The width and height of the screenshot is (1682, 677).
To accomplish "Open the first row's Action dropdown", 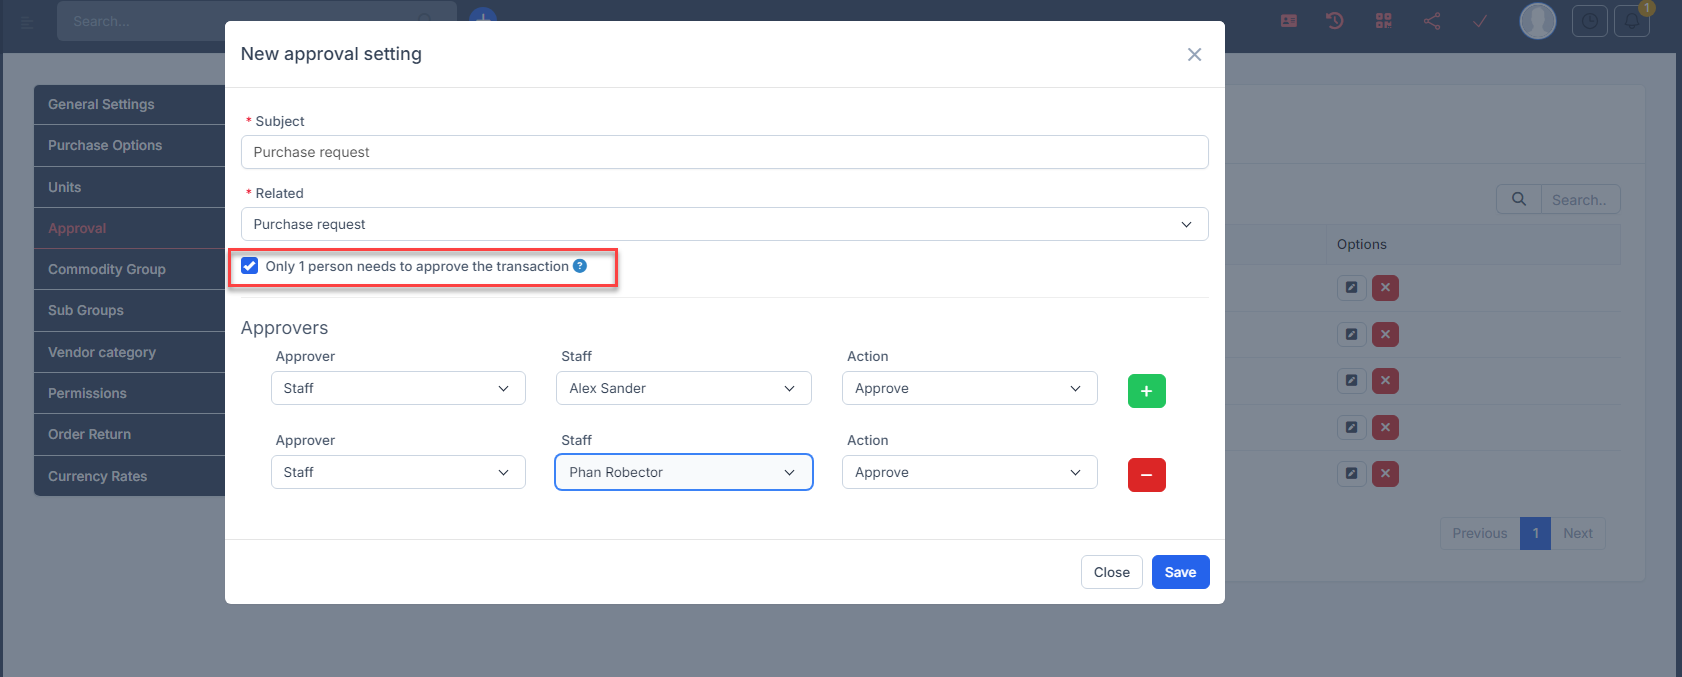I will (x=969, y=388).
